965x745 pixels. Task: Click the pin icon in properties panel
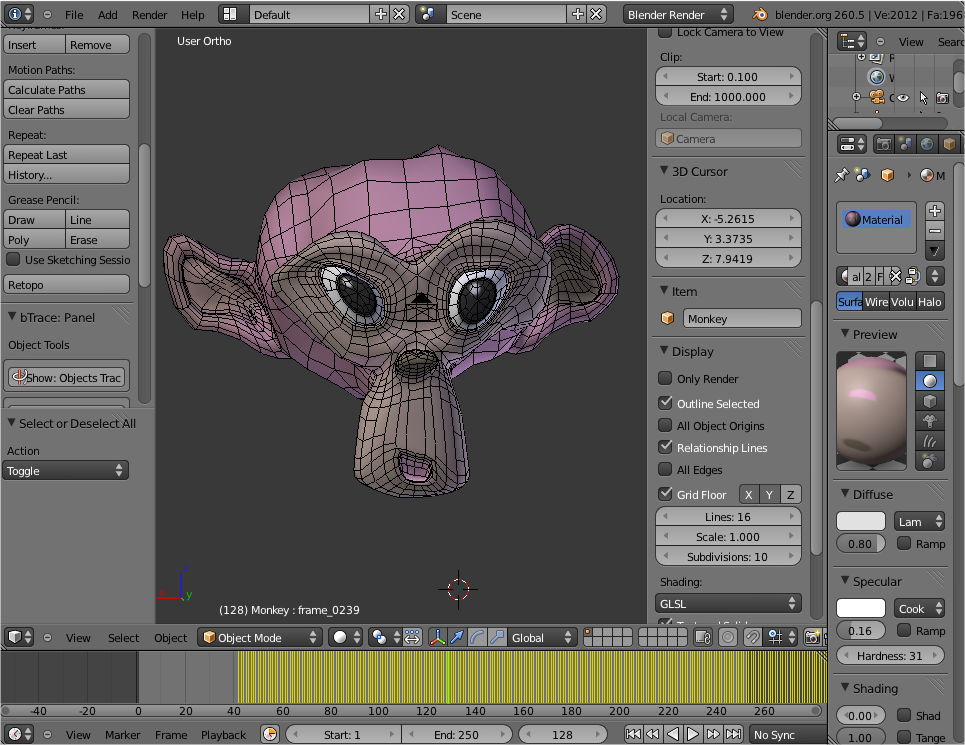841,175
